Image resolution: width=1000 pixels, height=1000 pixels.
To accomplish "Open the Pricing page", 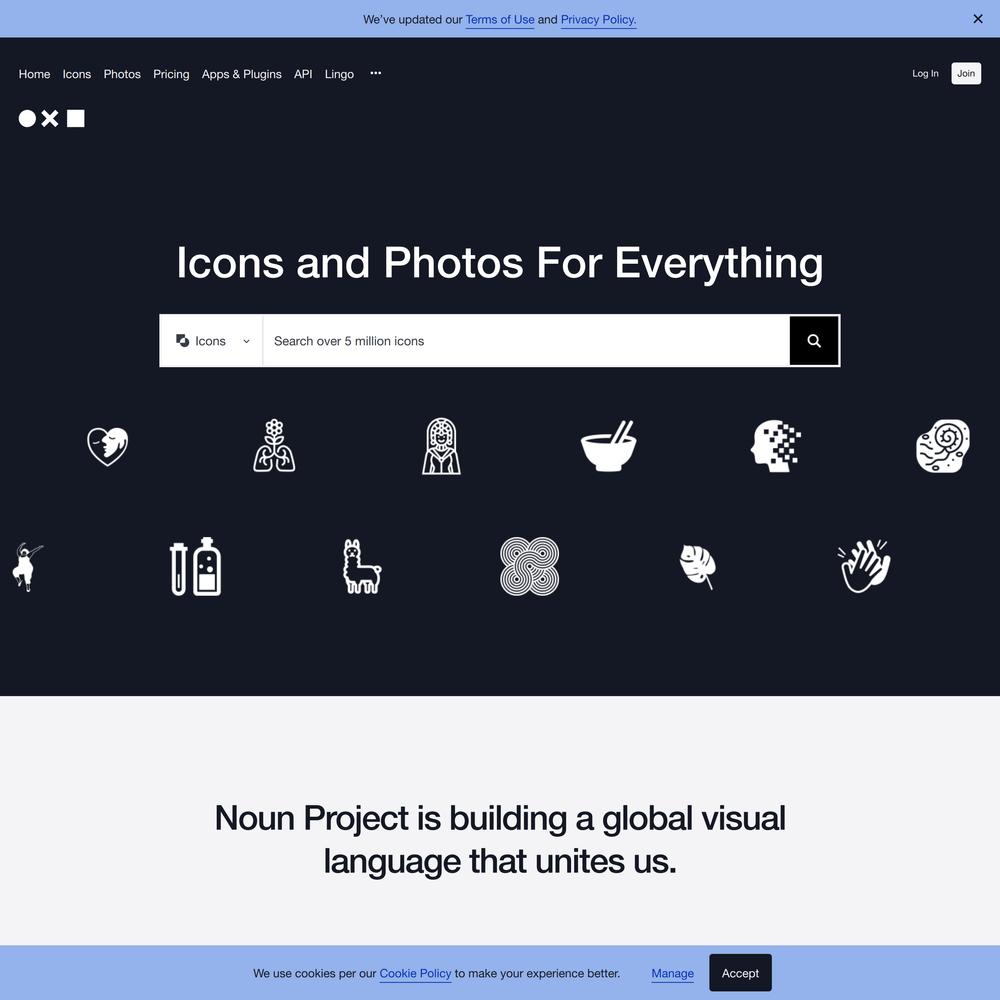I will point(171,74).
